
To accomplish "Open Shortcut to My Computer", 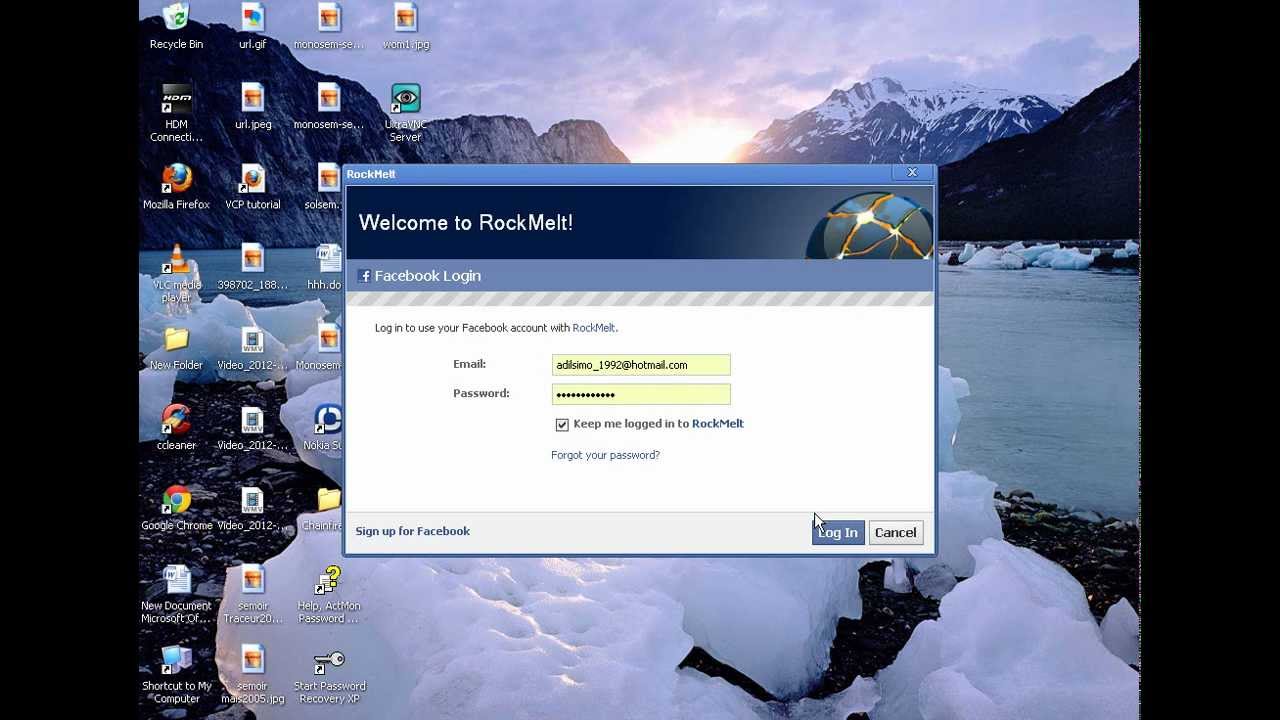I will [x=176, y=674].
